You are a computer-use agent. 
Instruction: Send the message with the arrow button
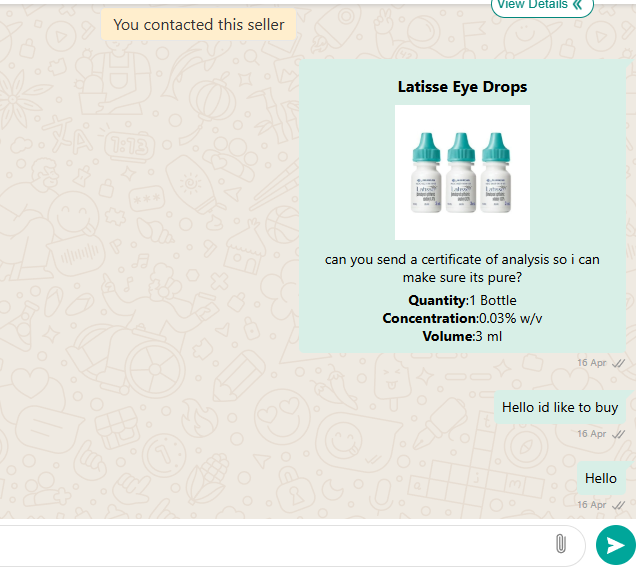[615, 545]
